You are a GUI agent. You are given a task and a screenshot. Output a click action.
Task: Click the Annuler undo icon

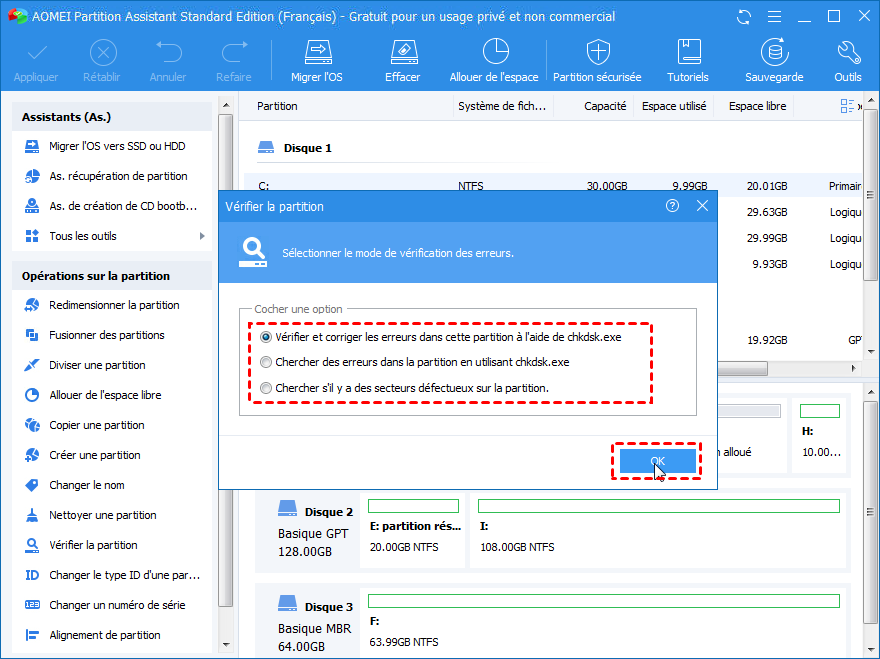coord(168,61)
